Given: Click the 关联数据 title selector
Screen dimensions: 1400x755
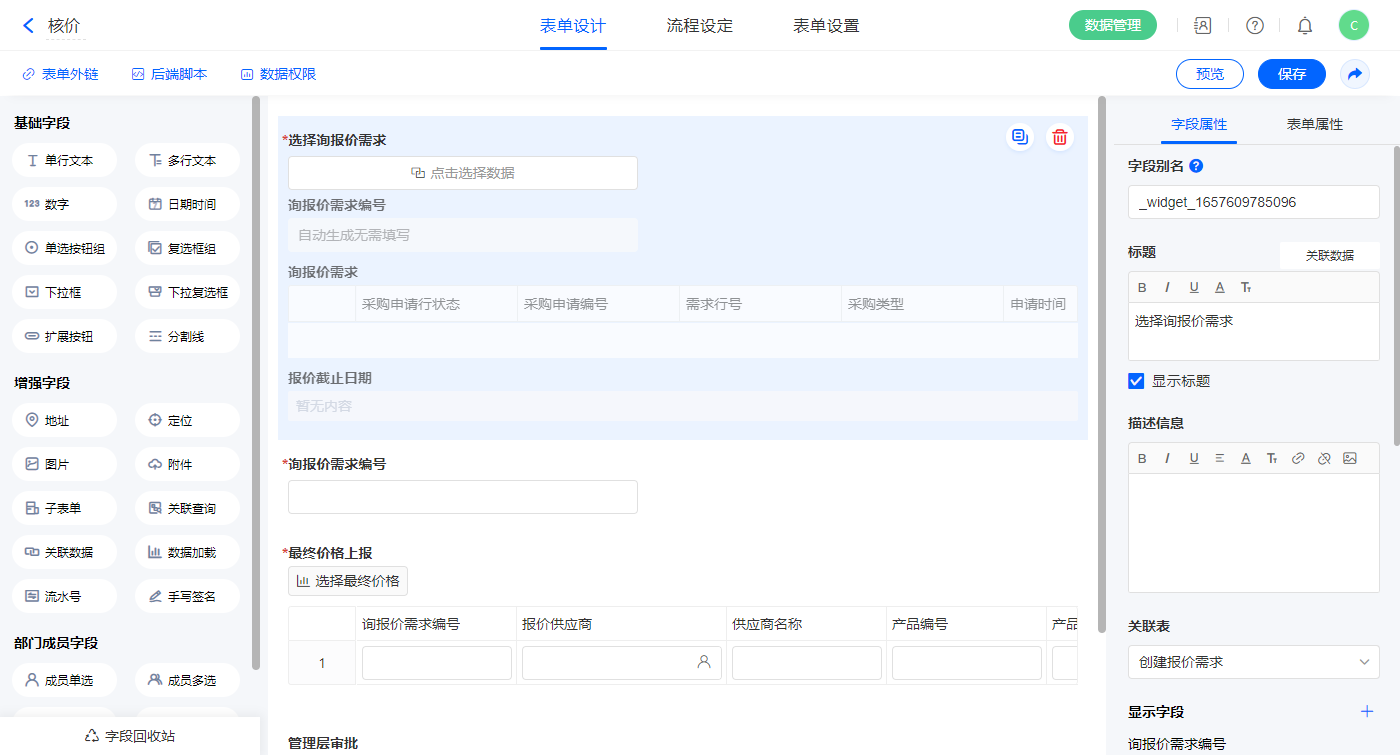Looking at the screenshot, I should 1329,255.
